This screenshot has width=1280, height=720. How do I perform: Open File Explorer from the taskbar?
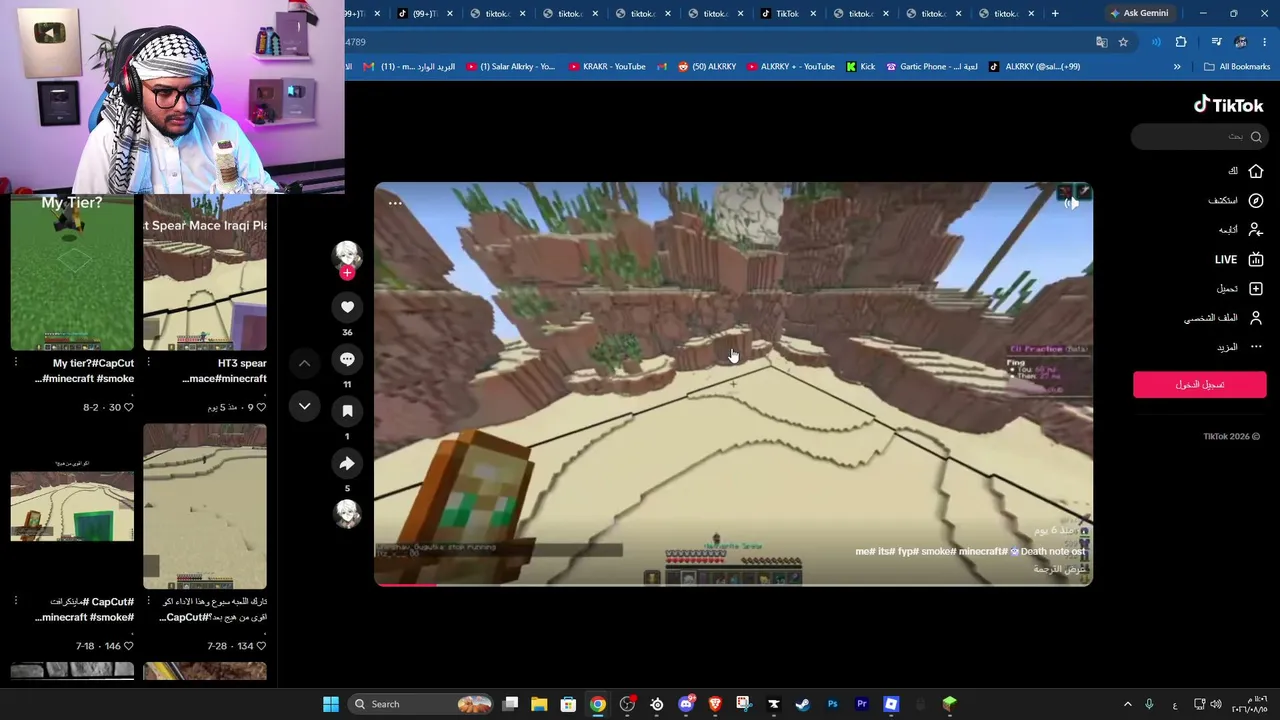click(539, 704)
